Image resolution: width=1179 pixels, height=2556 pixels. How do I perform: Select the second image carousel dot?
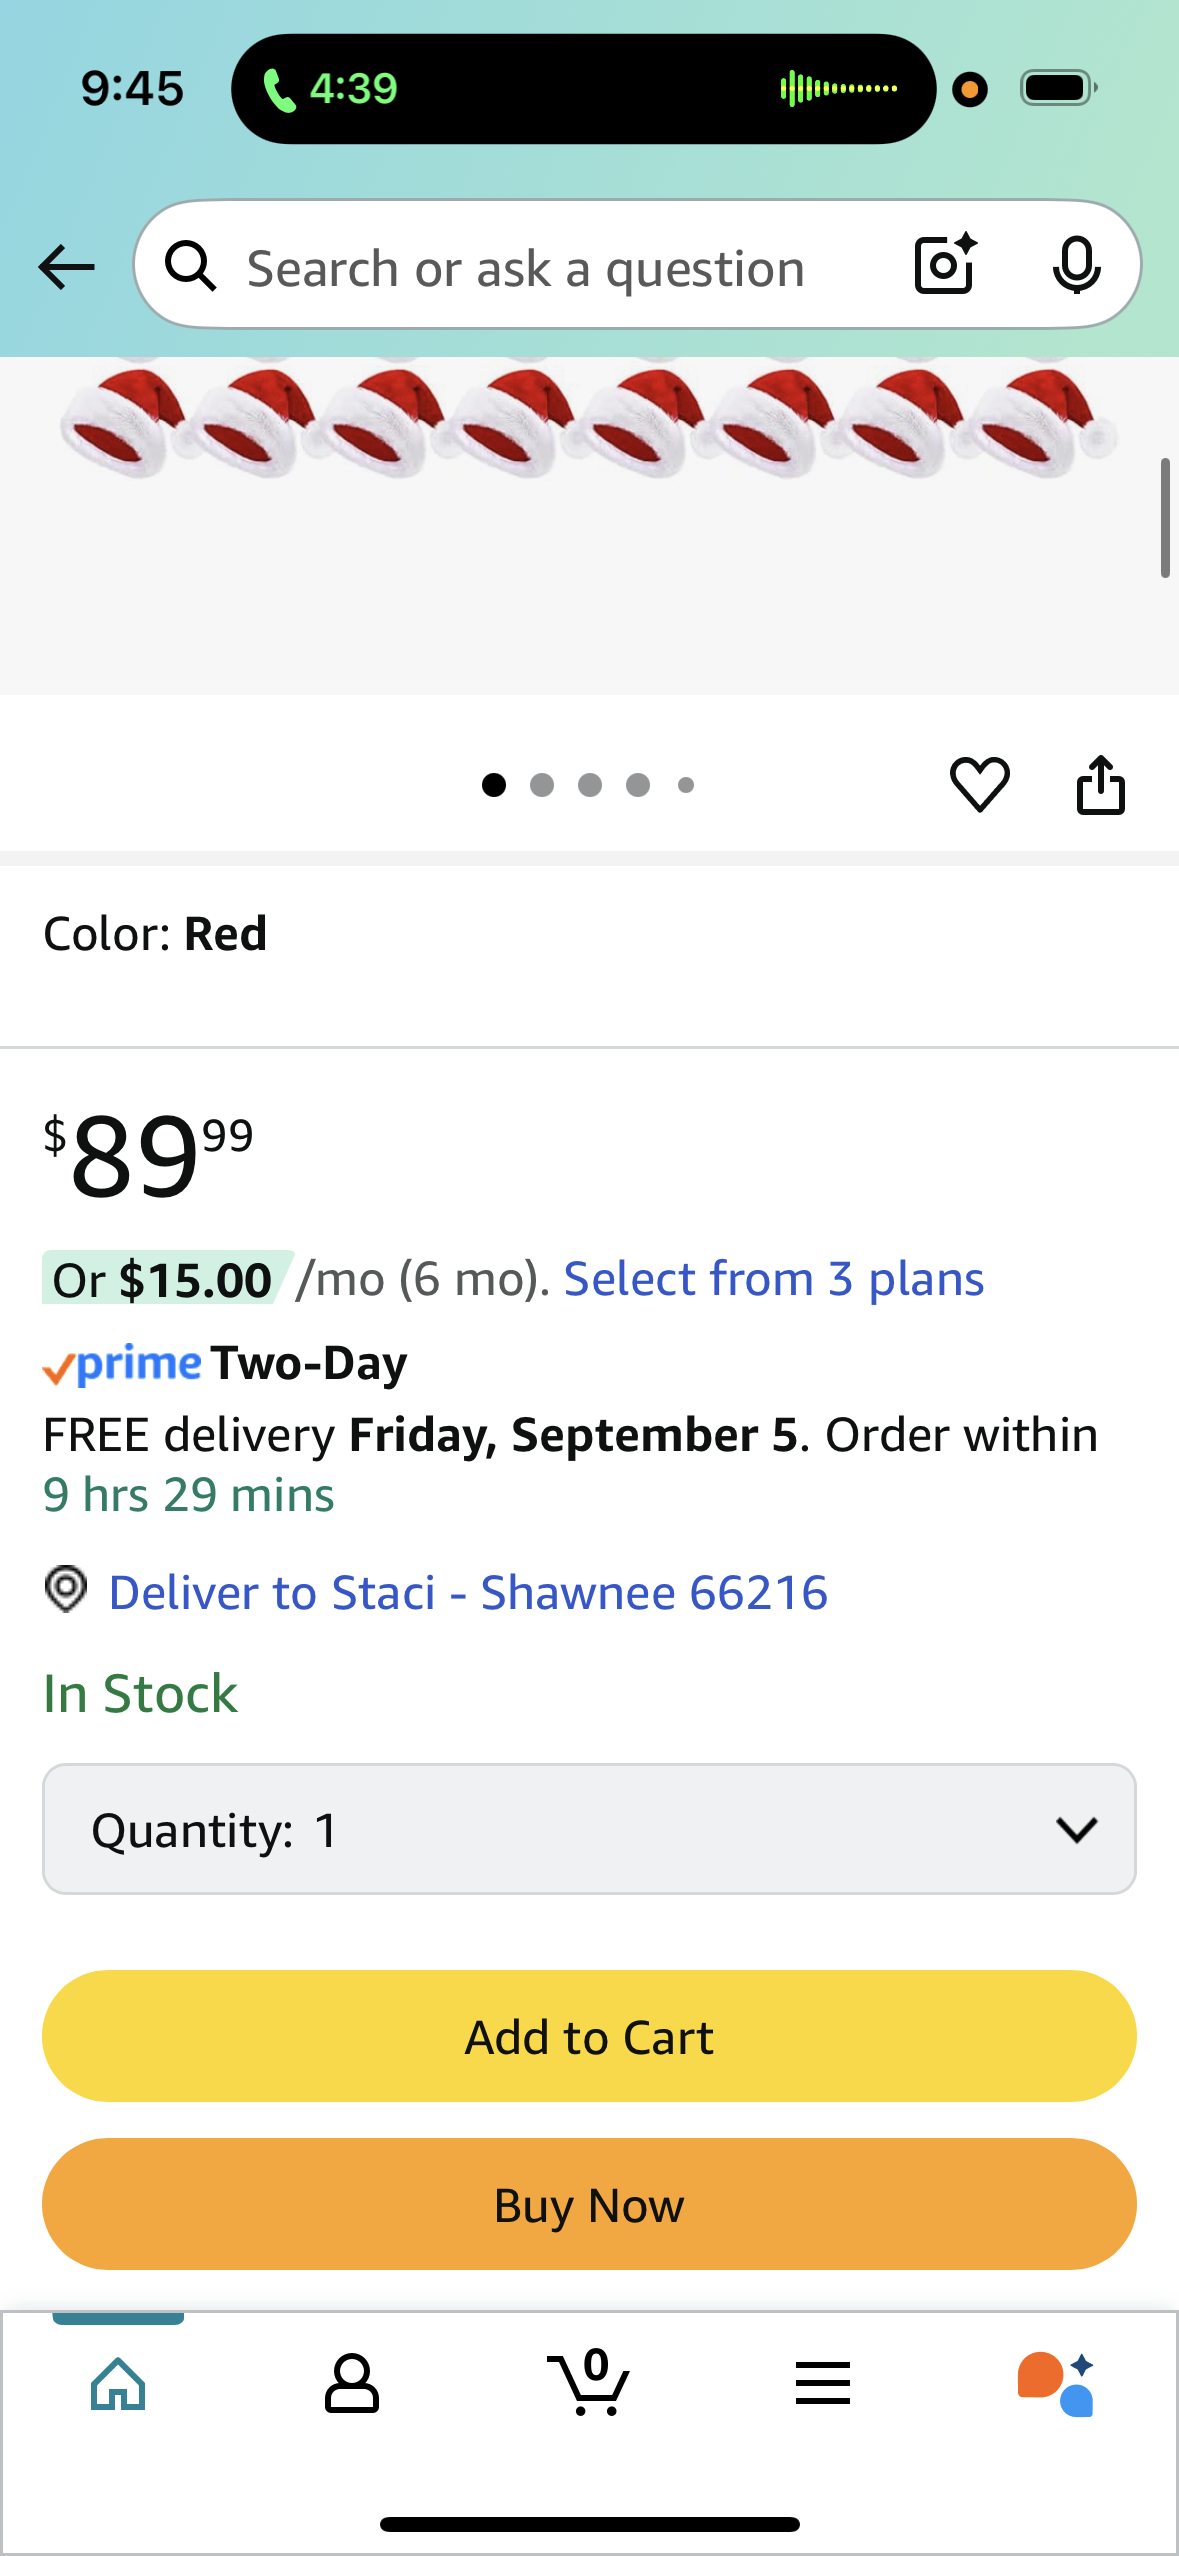[x=542, y=785]
